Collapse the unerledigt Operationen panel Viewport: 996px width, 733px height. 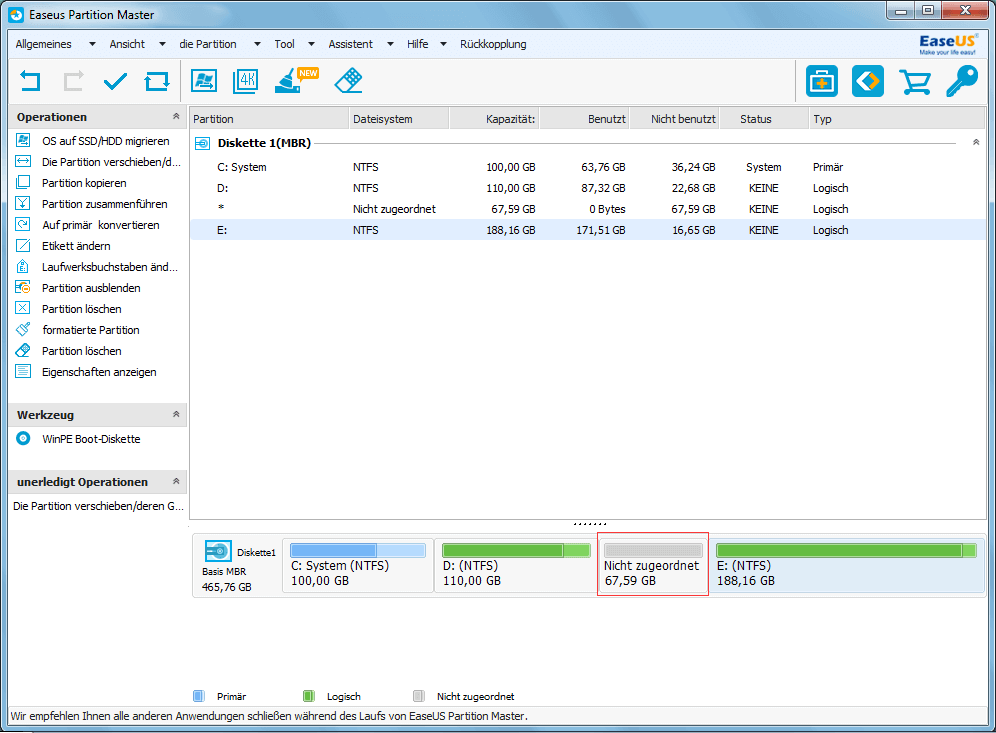click(176, 481)
